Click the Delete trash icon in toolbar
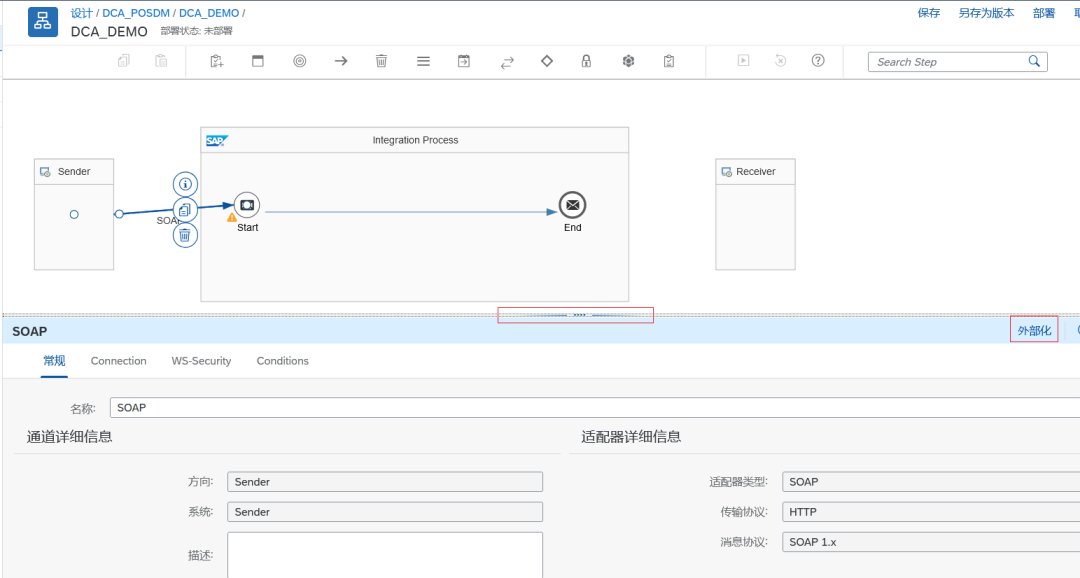This screenshot has height=578, width=1080. (382, 61)
